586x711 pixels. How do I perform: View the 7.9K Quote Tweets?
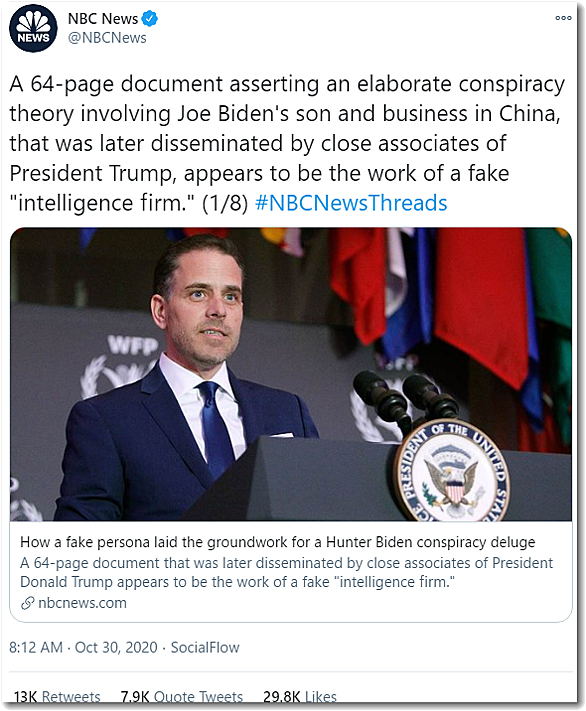click(182, 696)
